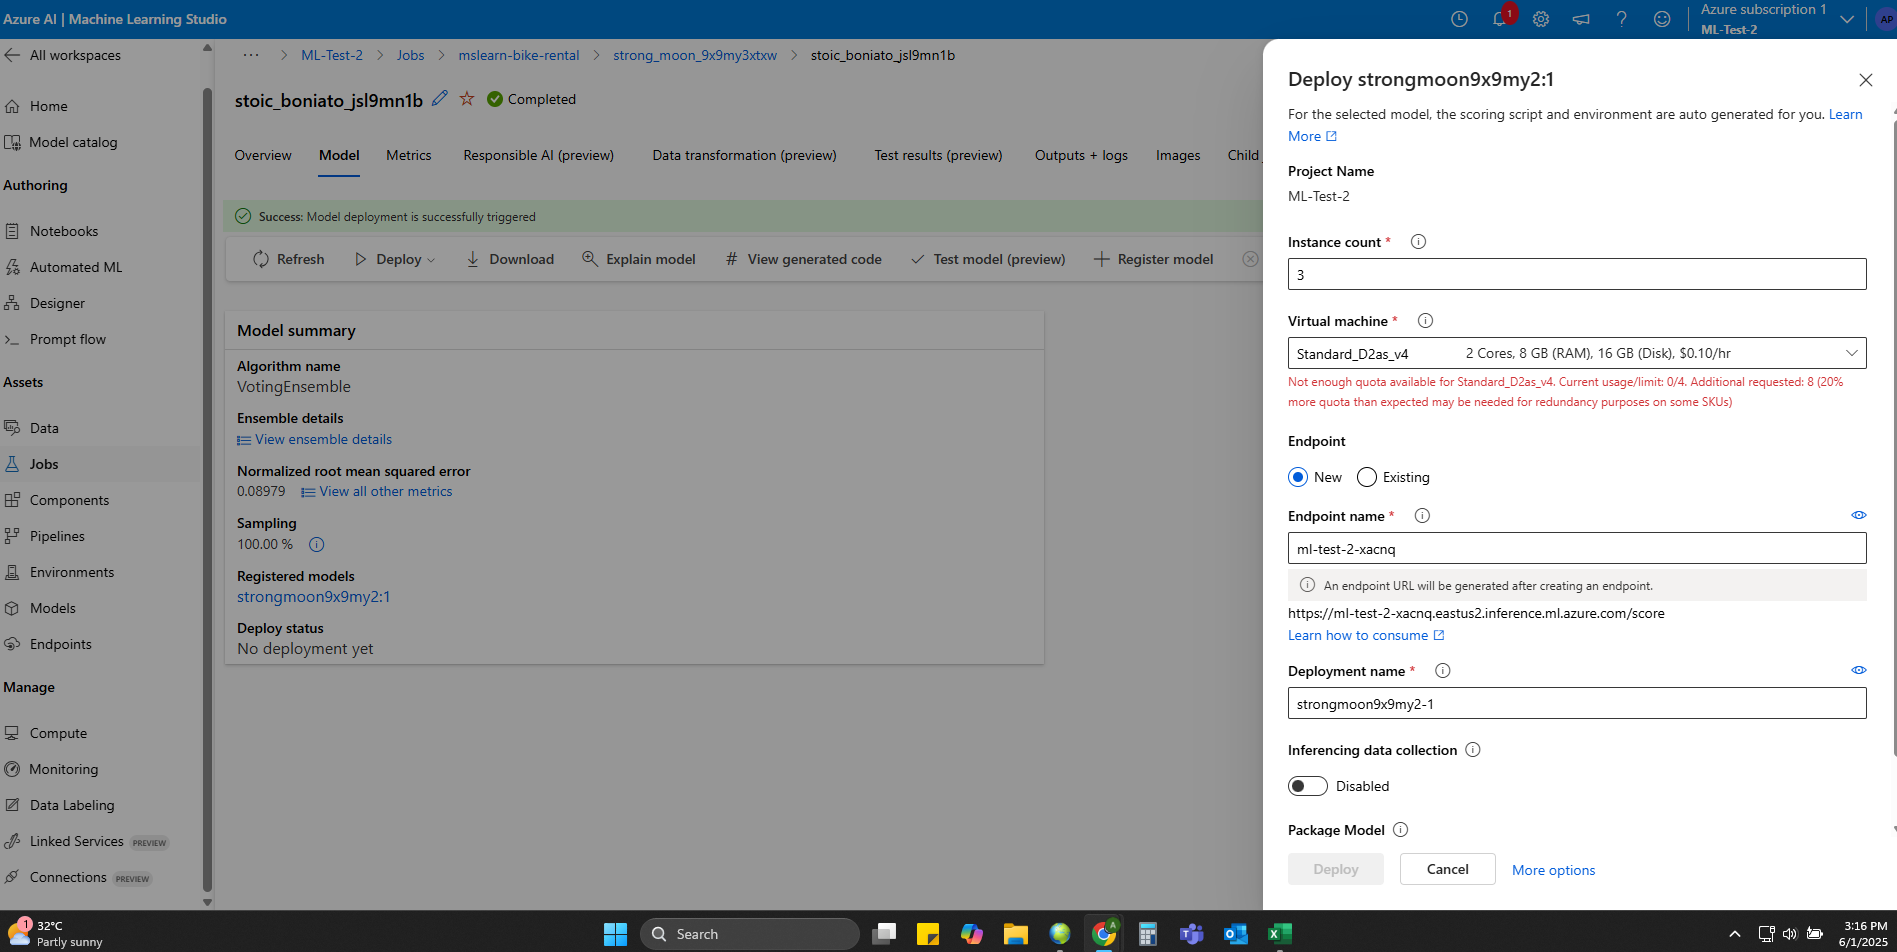The height and width of the screenshot is (952, 1897).
Task: Click the Download toolbar button
Action: pyautogui.click(x=510, y=259)
